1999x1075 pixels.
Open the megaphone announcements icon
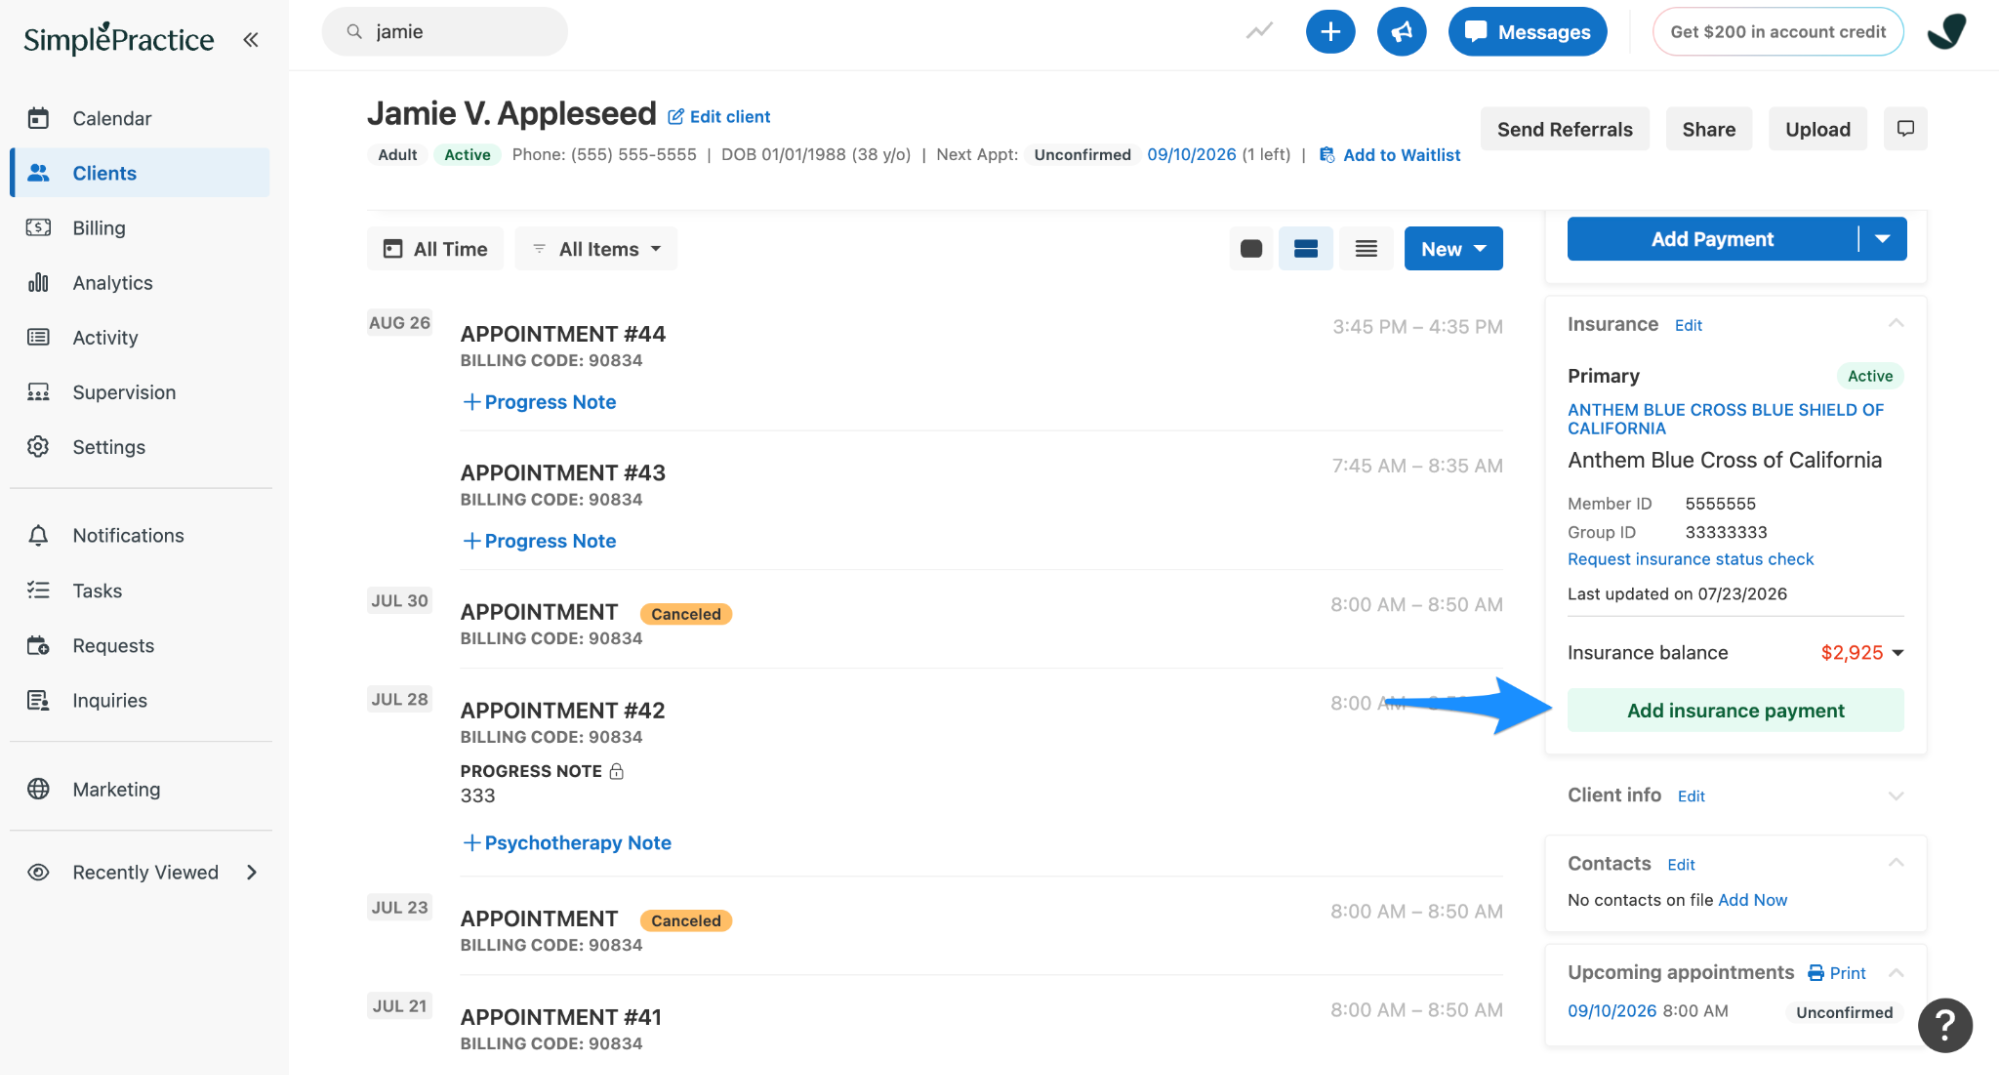(x=1401, y=32)
